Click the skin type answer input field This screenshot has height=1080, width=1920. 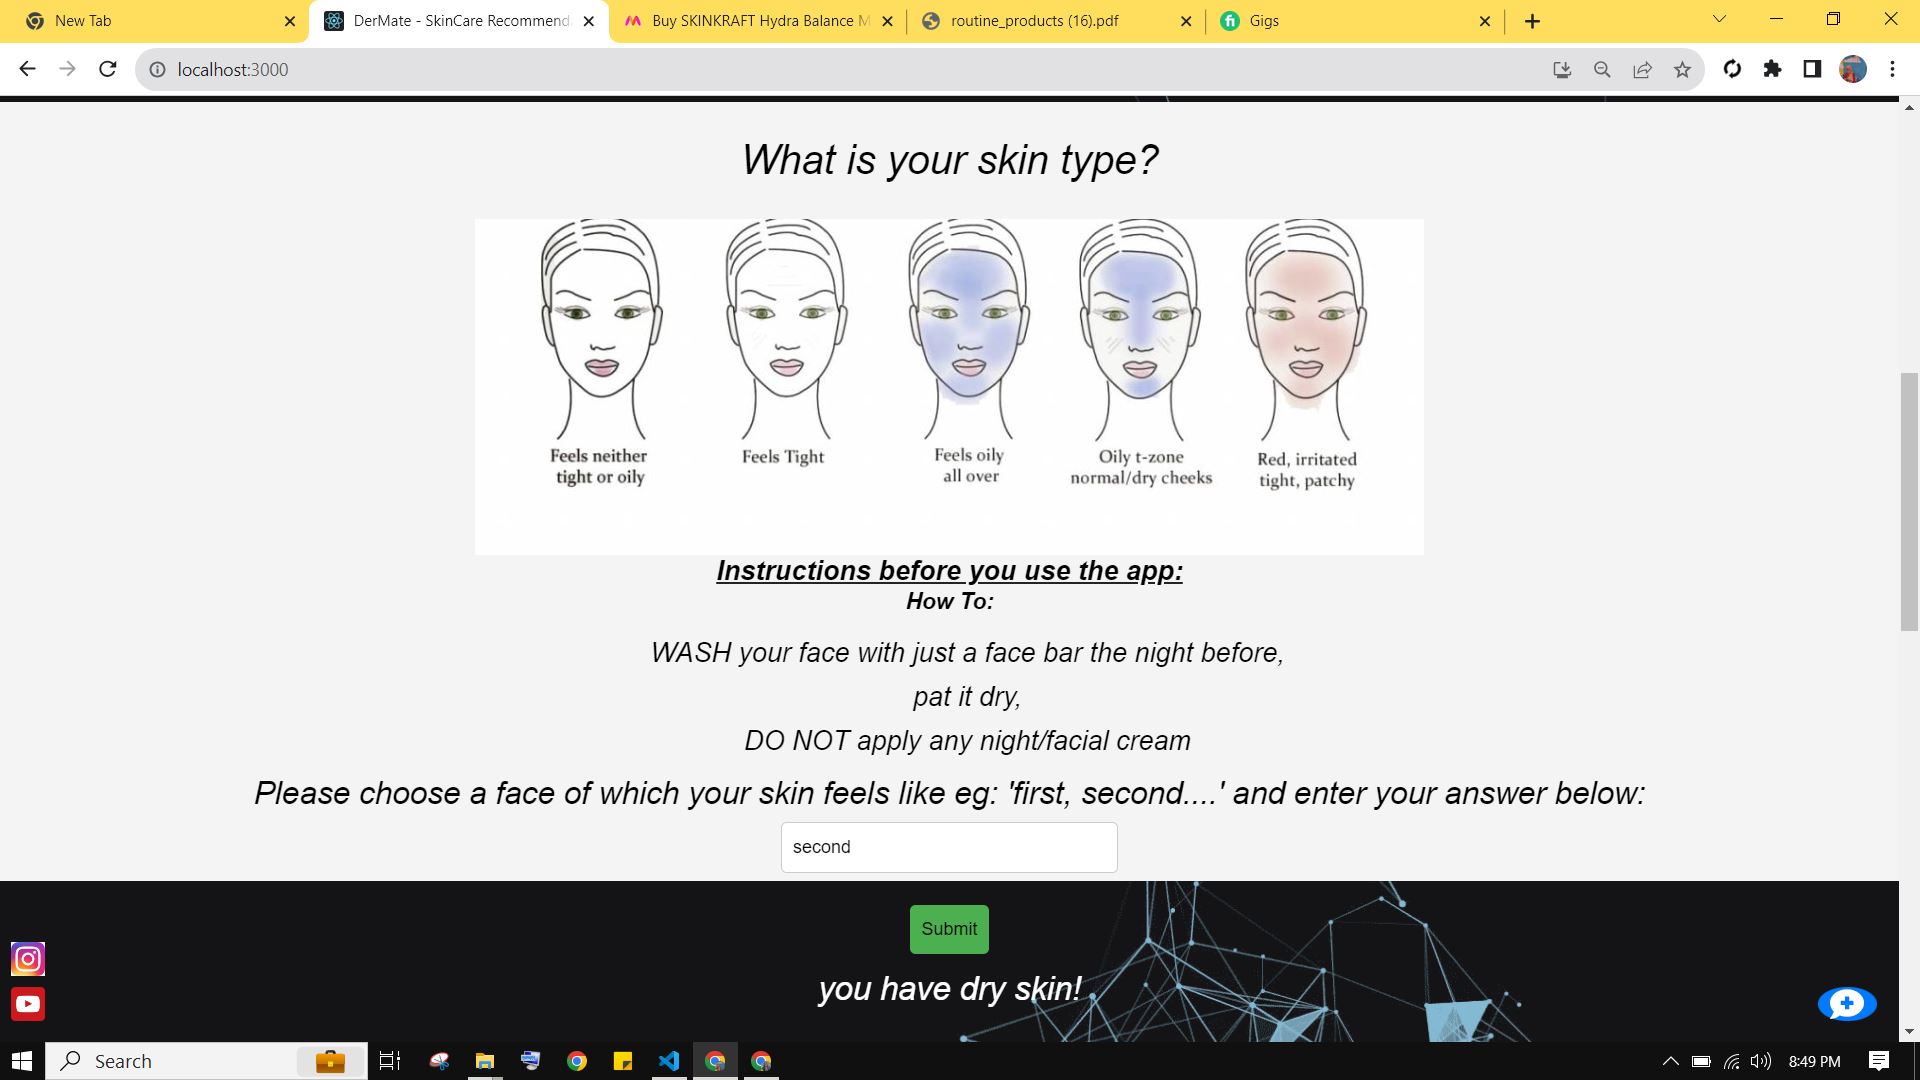948,847
